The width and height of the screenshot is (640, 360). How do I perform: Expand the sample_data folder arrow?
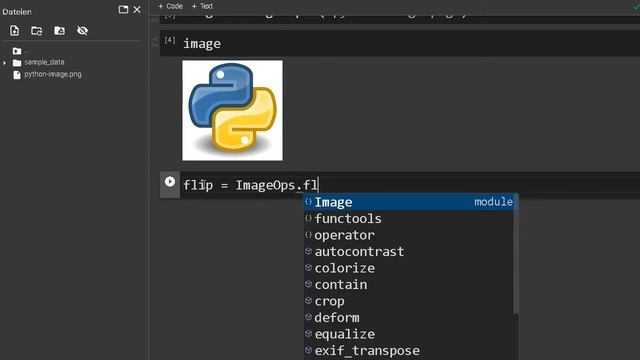click(4, 63)
